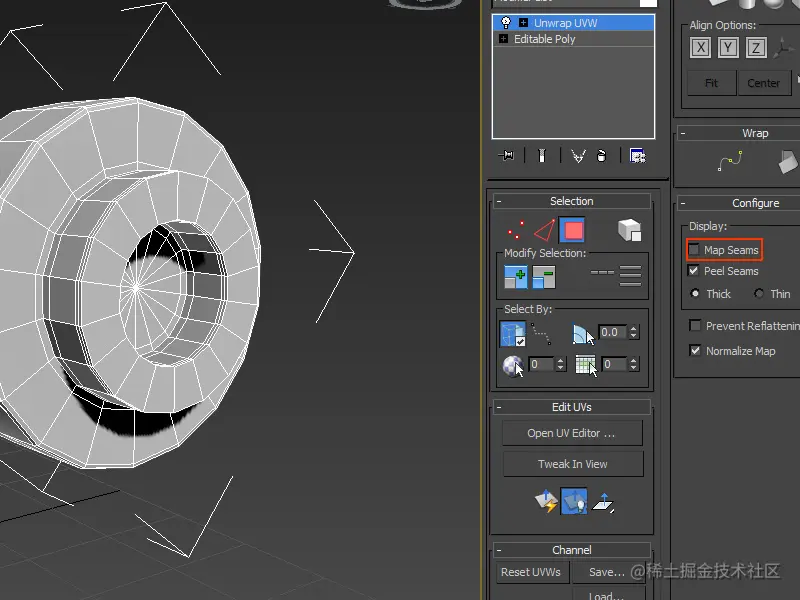Click Load... button in Channel

click(607, 595)
